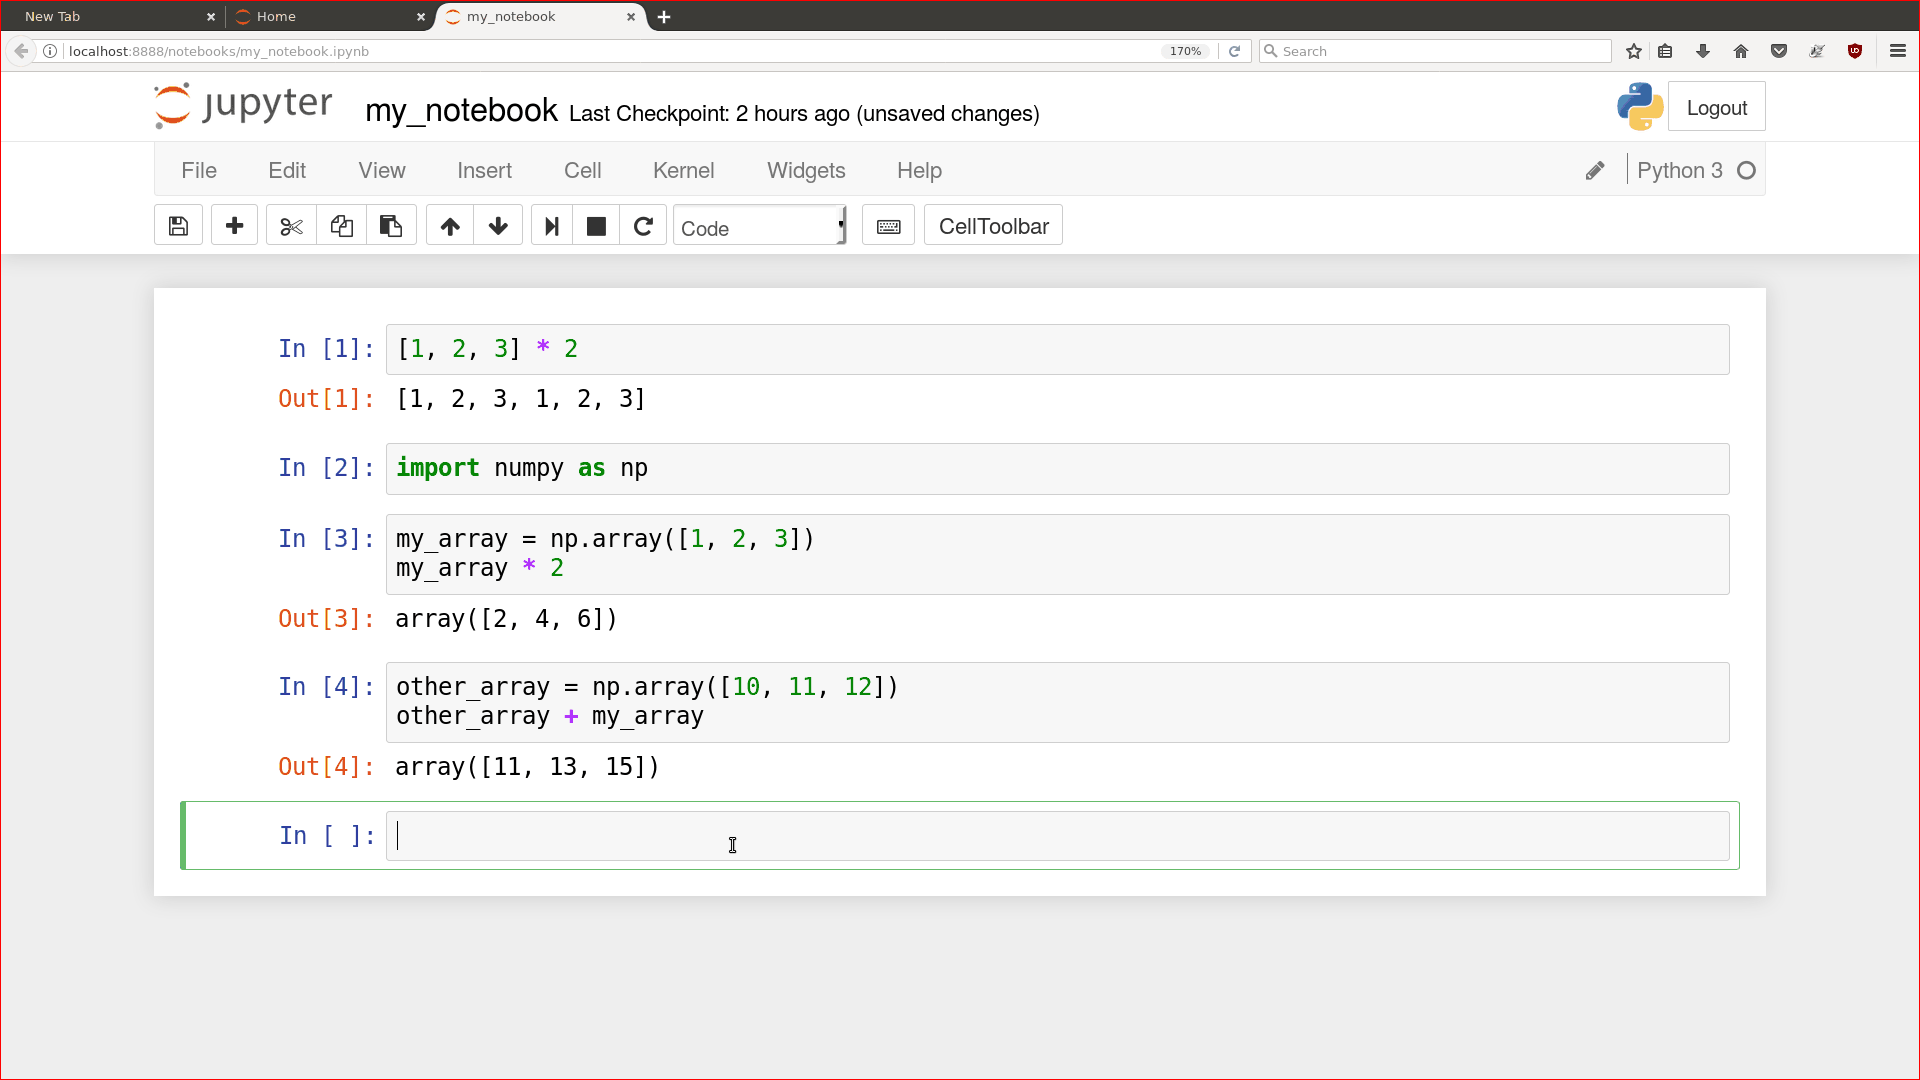Move selected cell up arrow
This screenshot has width=1920, height=1080.
tap(450, 226)
